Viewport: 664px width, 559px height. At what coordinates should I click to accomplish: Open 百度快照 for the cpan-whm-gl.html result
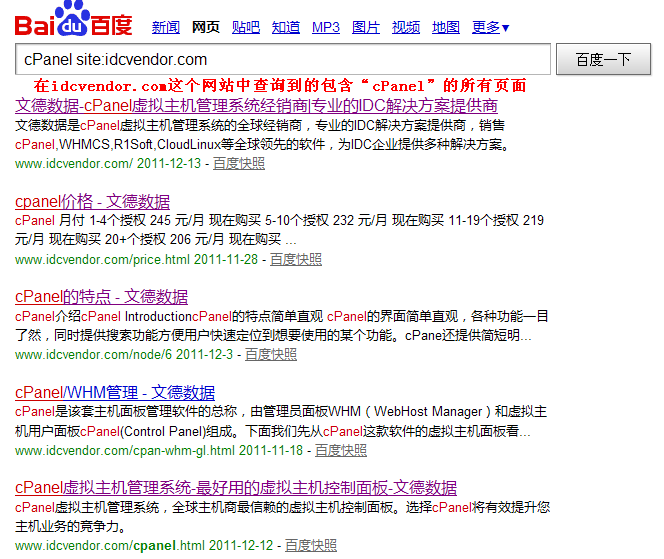tap(341, 450)
